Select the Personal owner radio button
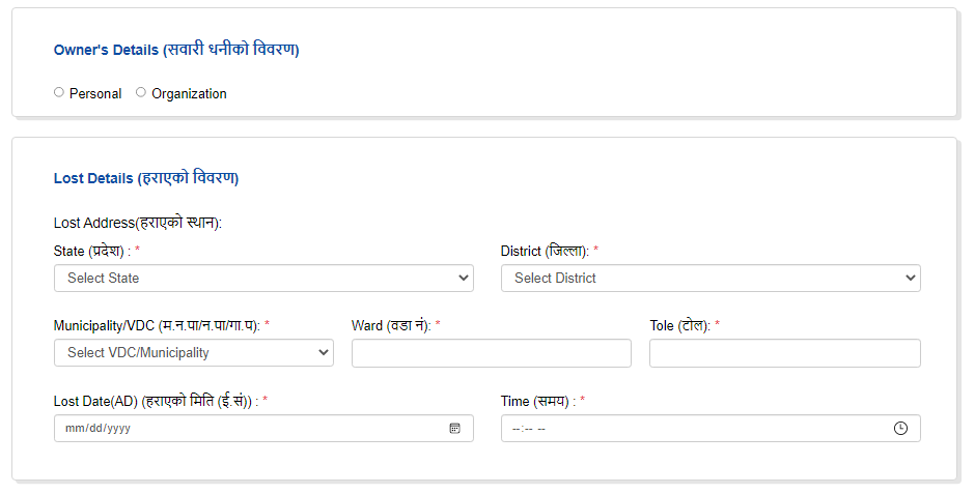 (59, 92)
